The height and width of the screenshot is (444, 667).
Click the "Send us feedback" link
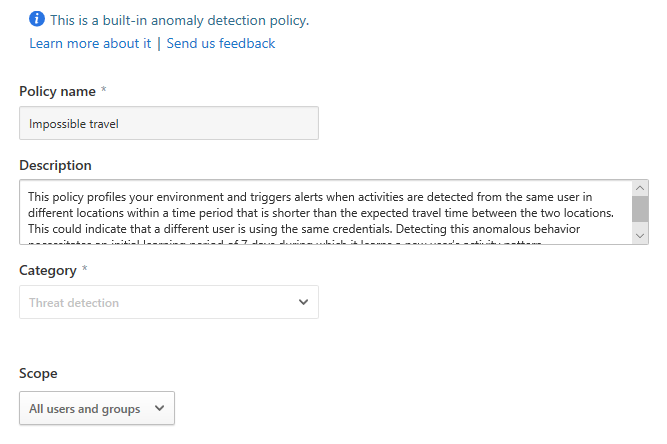(x=220, y=43)
